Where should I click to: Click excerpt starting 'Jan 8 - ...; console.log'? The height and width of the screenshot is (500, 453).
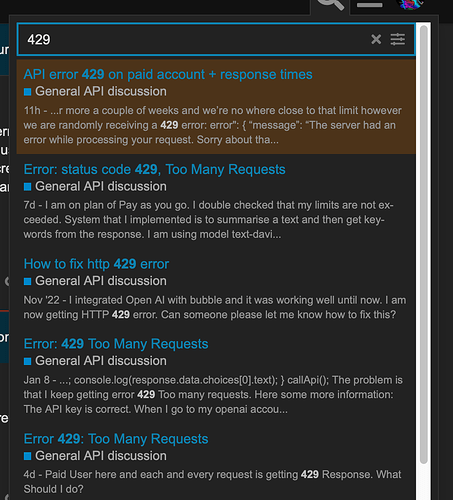pyautogui.click(x=213, y=395)
